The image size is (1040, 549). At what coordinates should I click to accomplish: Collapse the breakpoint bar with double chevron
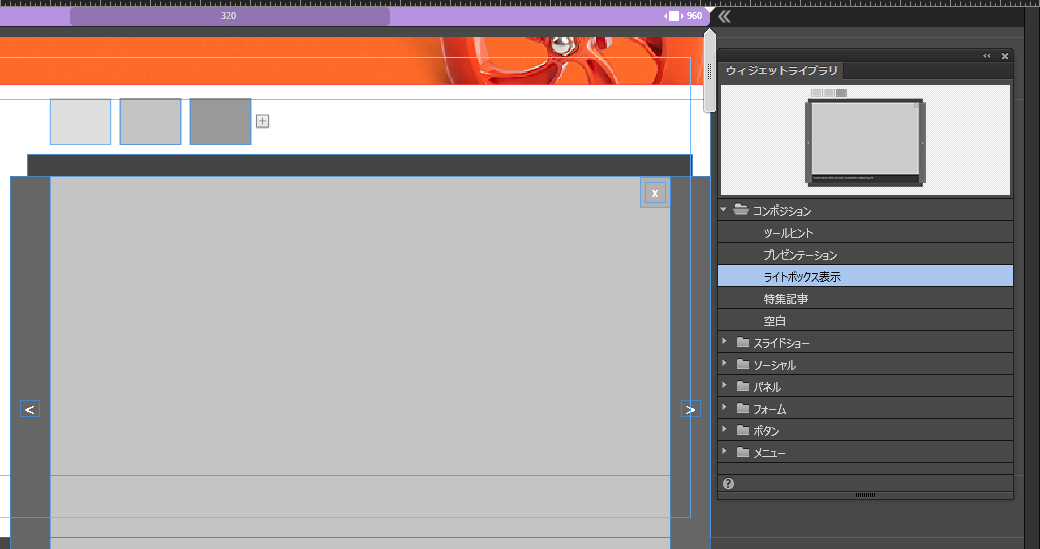pos(724,17)
